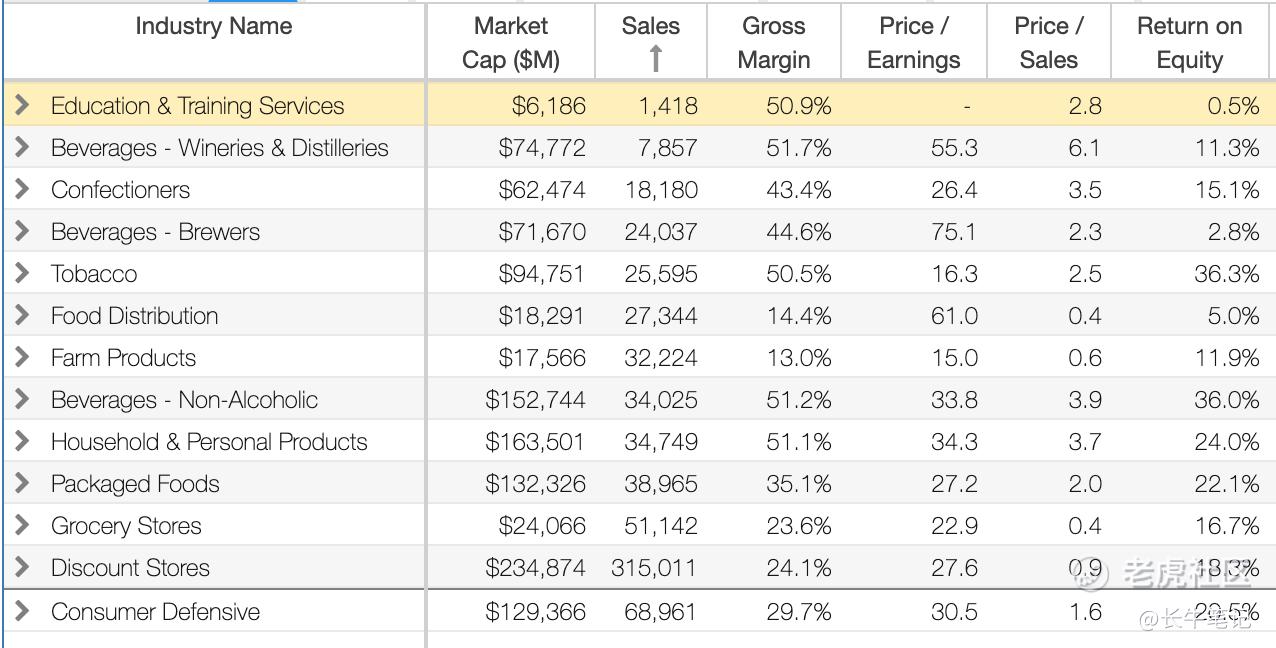The image size is (1276, 648).
Task: Sort by Gross Margin column header
Action: (x=773, y=42)
